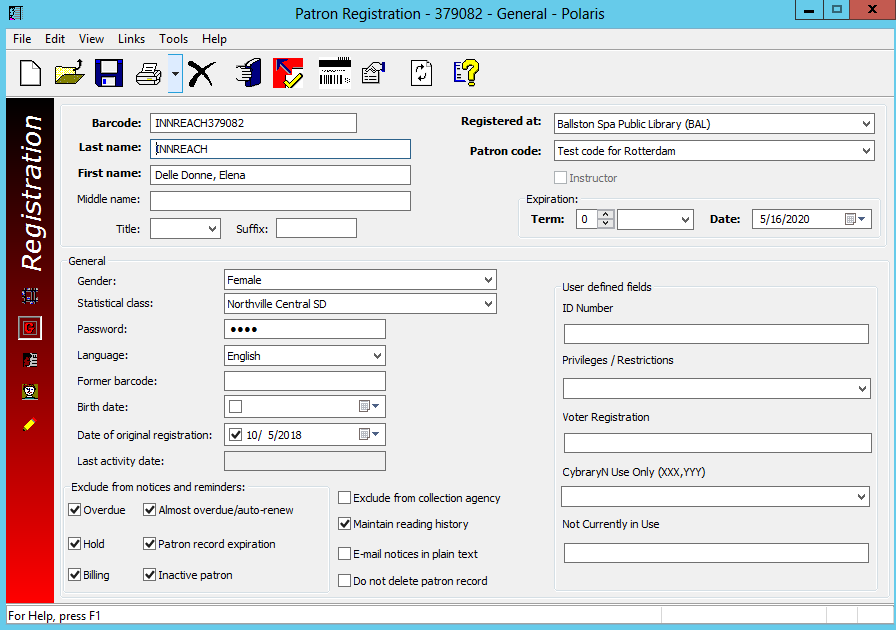Viewport: 896px width, 630px height.
Task: Enable Exclude from collection agency
Action: click(x=345, y=498)
